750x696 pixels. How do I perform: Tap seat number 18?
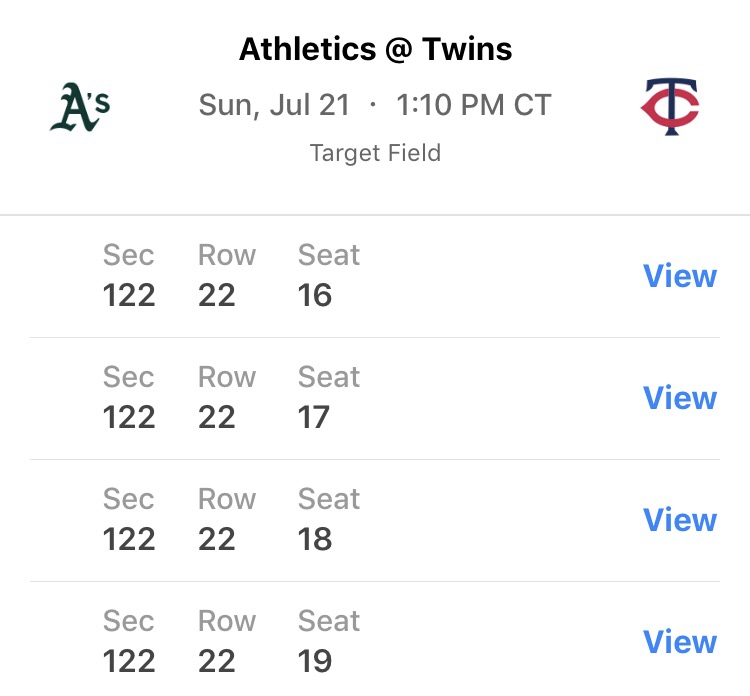pos(315,540)
